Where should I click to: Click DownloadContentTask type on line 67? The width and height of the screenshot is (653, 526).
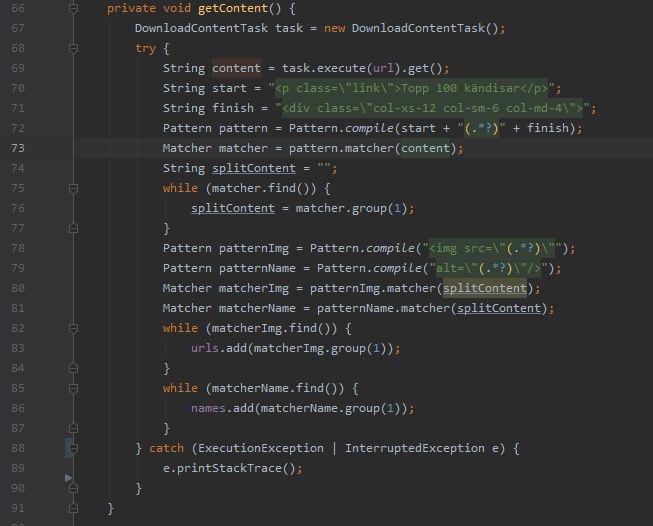click(x=201, y=28)
